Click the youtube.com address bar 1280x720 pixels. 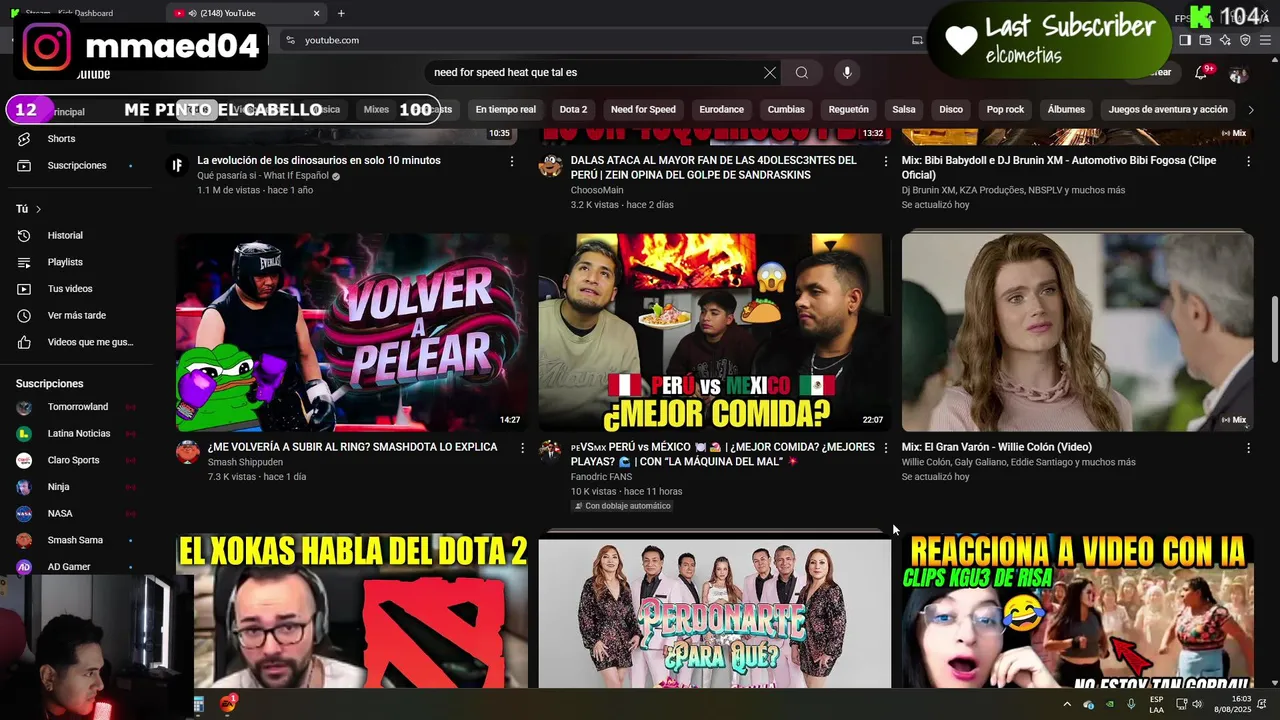tap(600, 40)
